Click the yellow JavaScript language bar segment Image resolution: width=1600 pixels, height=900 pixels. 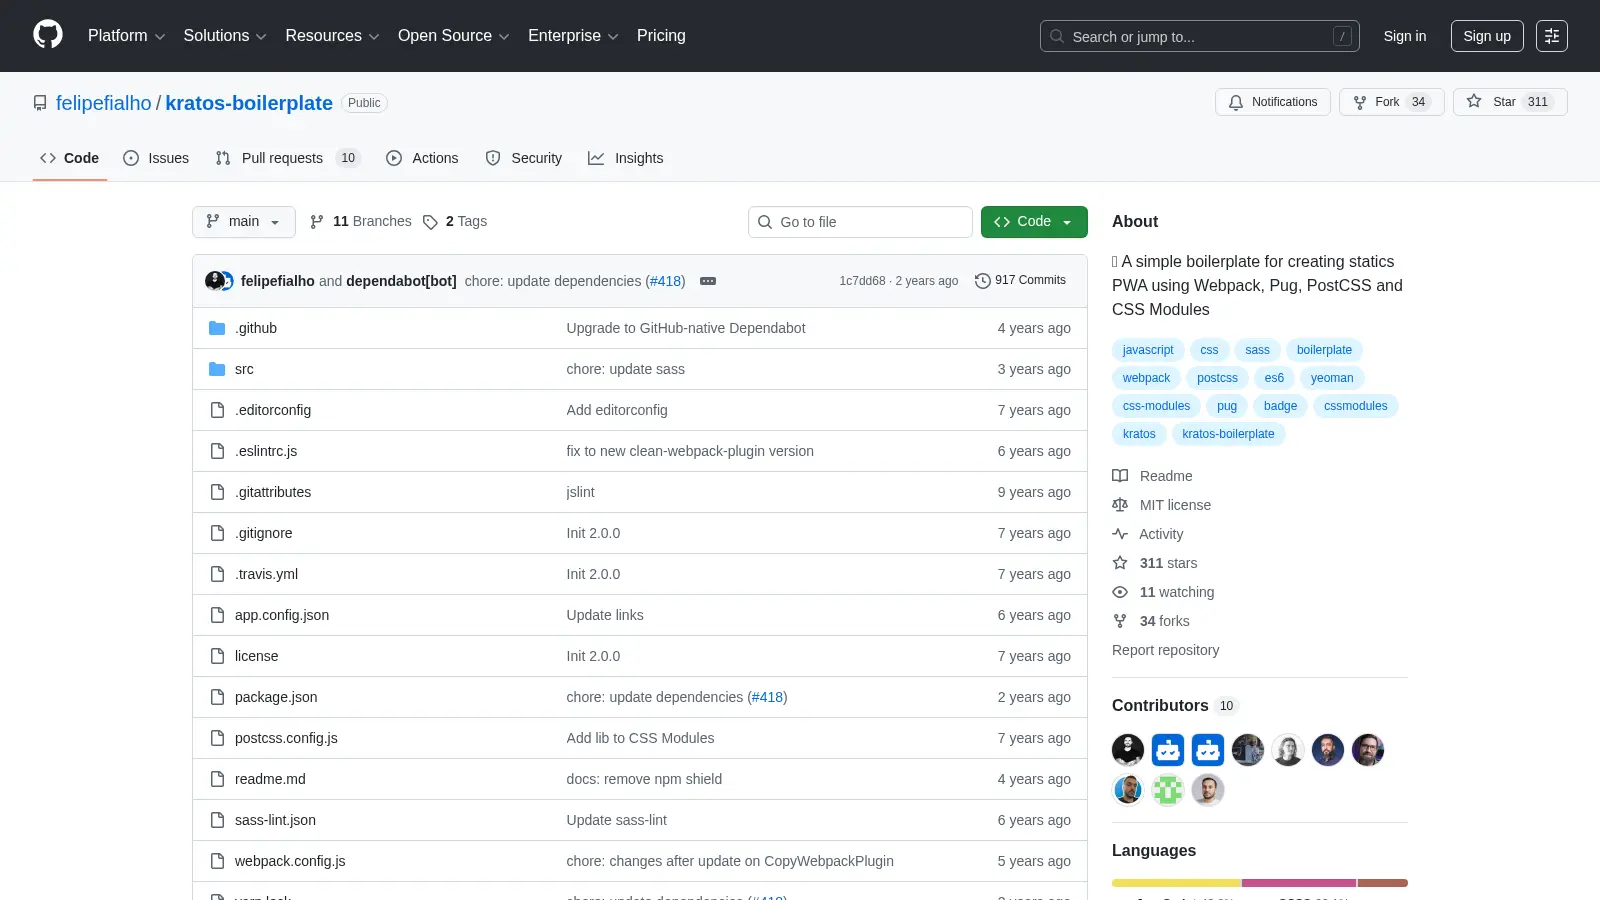[1177, 883]
